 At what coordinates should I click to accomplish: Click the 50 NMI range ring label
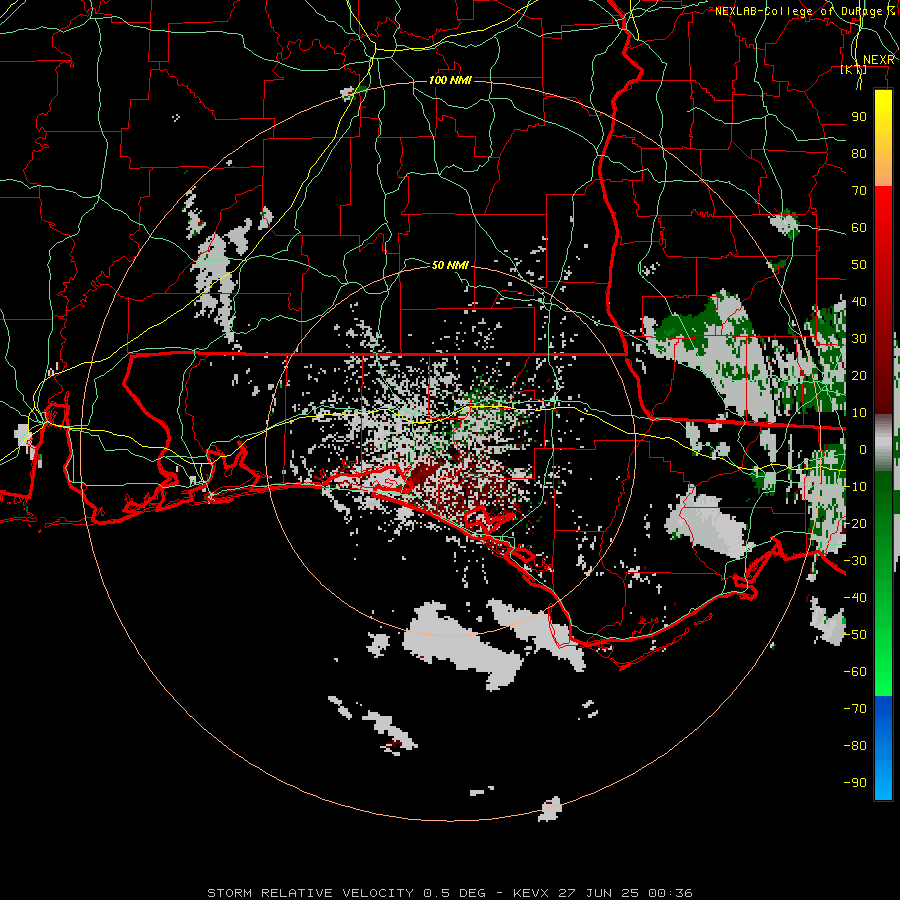click(x=450, y=265)
